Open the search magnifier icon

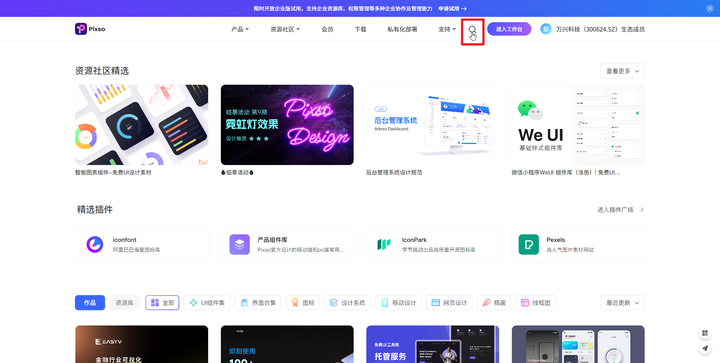pos(472,29)
